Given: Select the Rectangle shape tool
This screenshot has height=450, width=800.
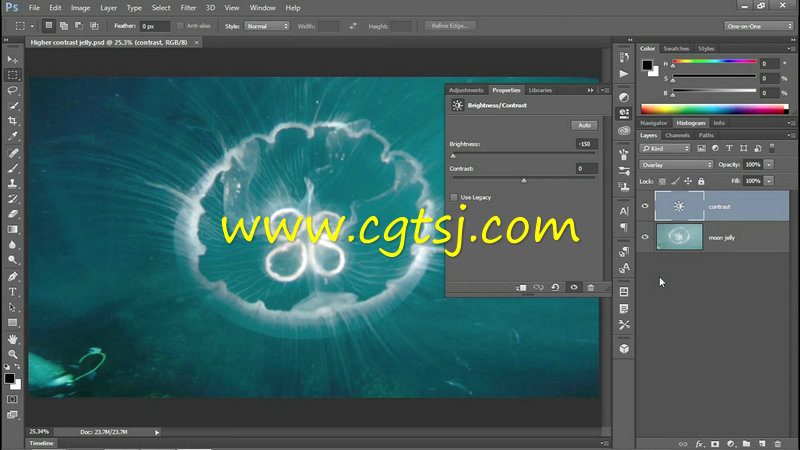Looking at the screenshot, I should [12, 322].
